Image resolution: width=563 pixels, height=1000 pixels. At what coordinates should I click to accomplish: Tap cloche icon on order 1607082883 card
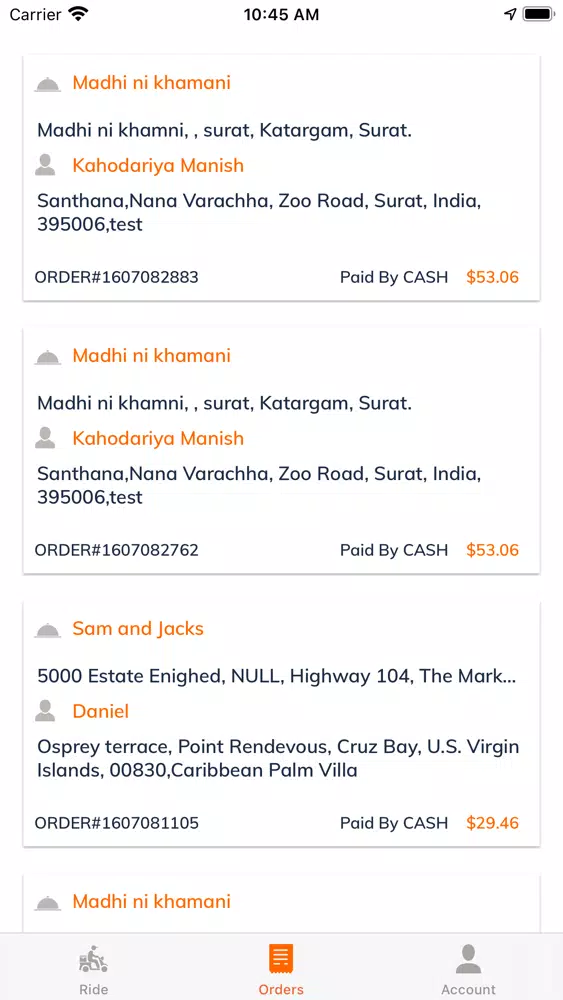tap(47, 84)
